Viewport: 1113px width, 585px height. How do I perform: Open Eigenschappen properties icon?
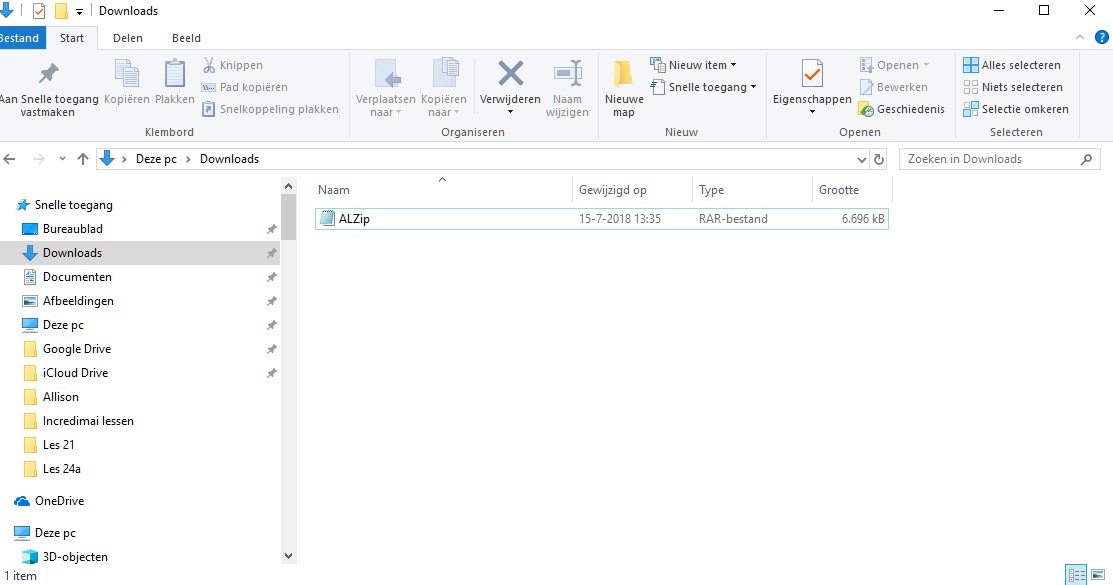(812, 74)
